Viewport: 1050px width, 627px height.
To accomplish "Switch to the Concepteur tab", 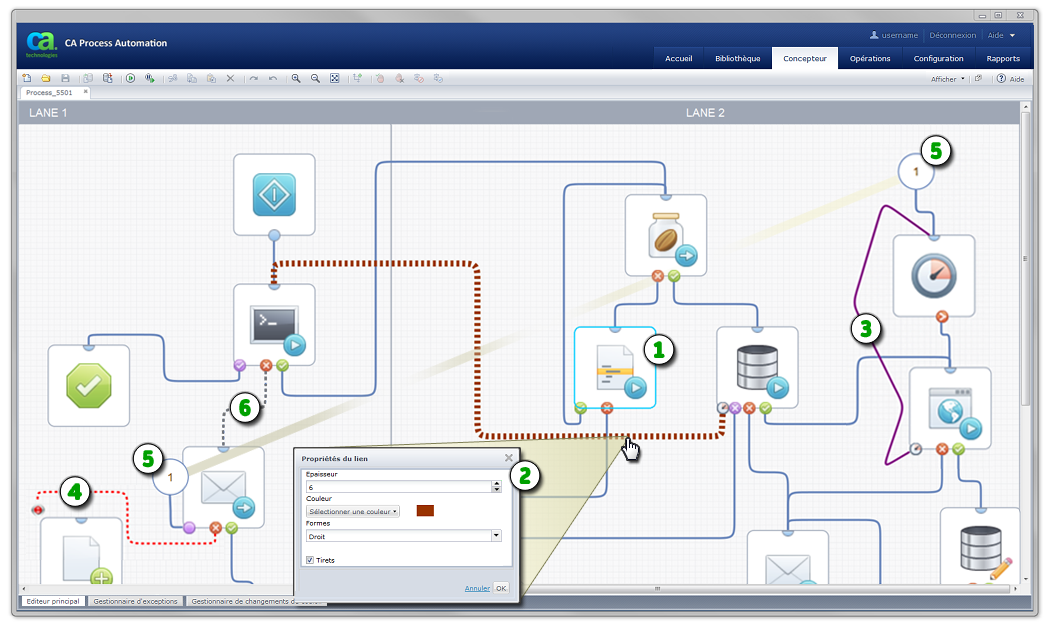I will coord(805,58).
